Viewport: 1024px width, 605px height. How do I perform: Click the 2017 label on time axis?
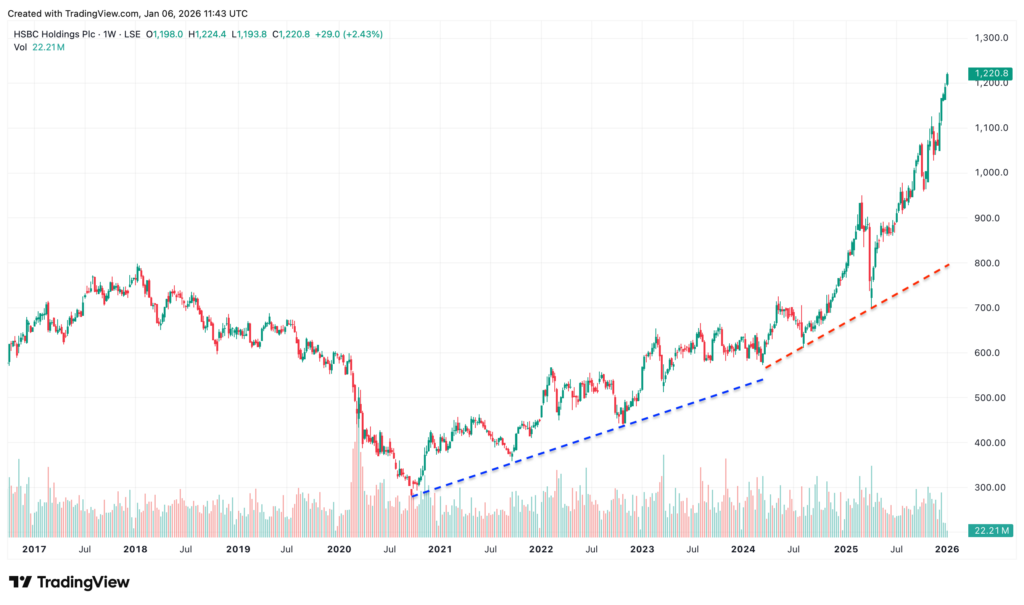(x=34, y=549)
